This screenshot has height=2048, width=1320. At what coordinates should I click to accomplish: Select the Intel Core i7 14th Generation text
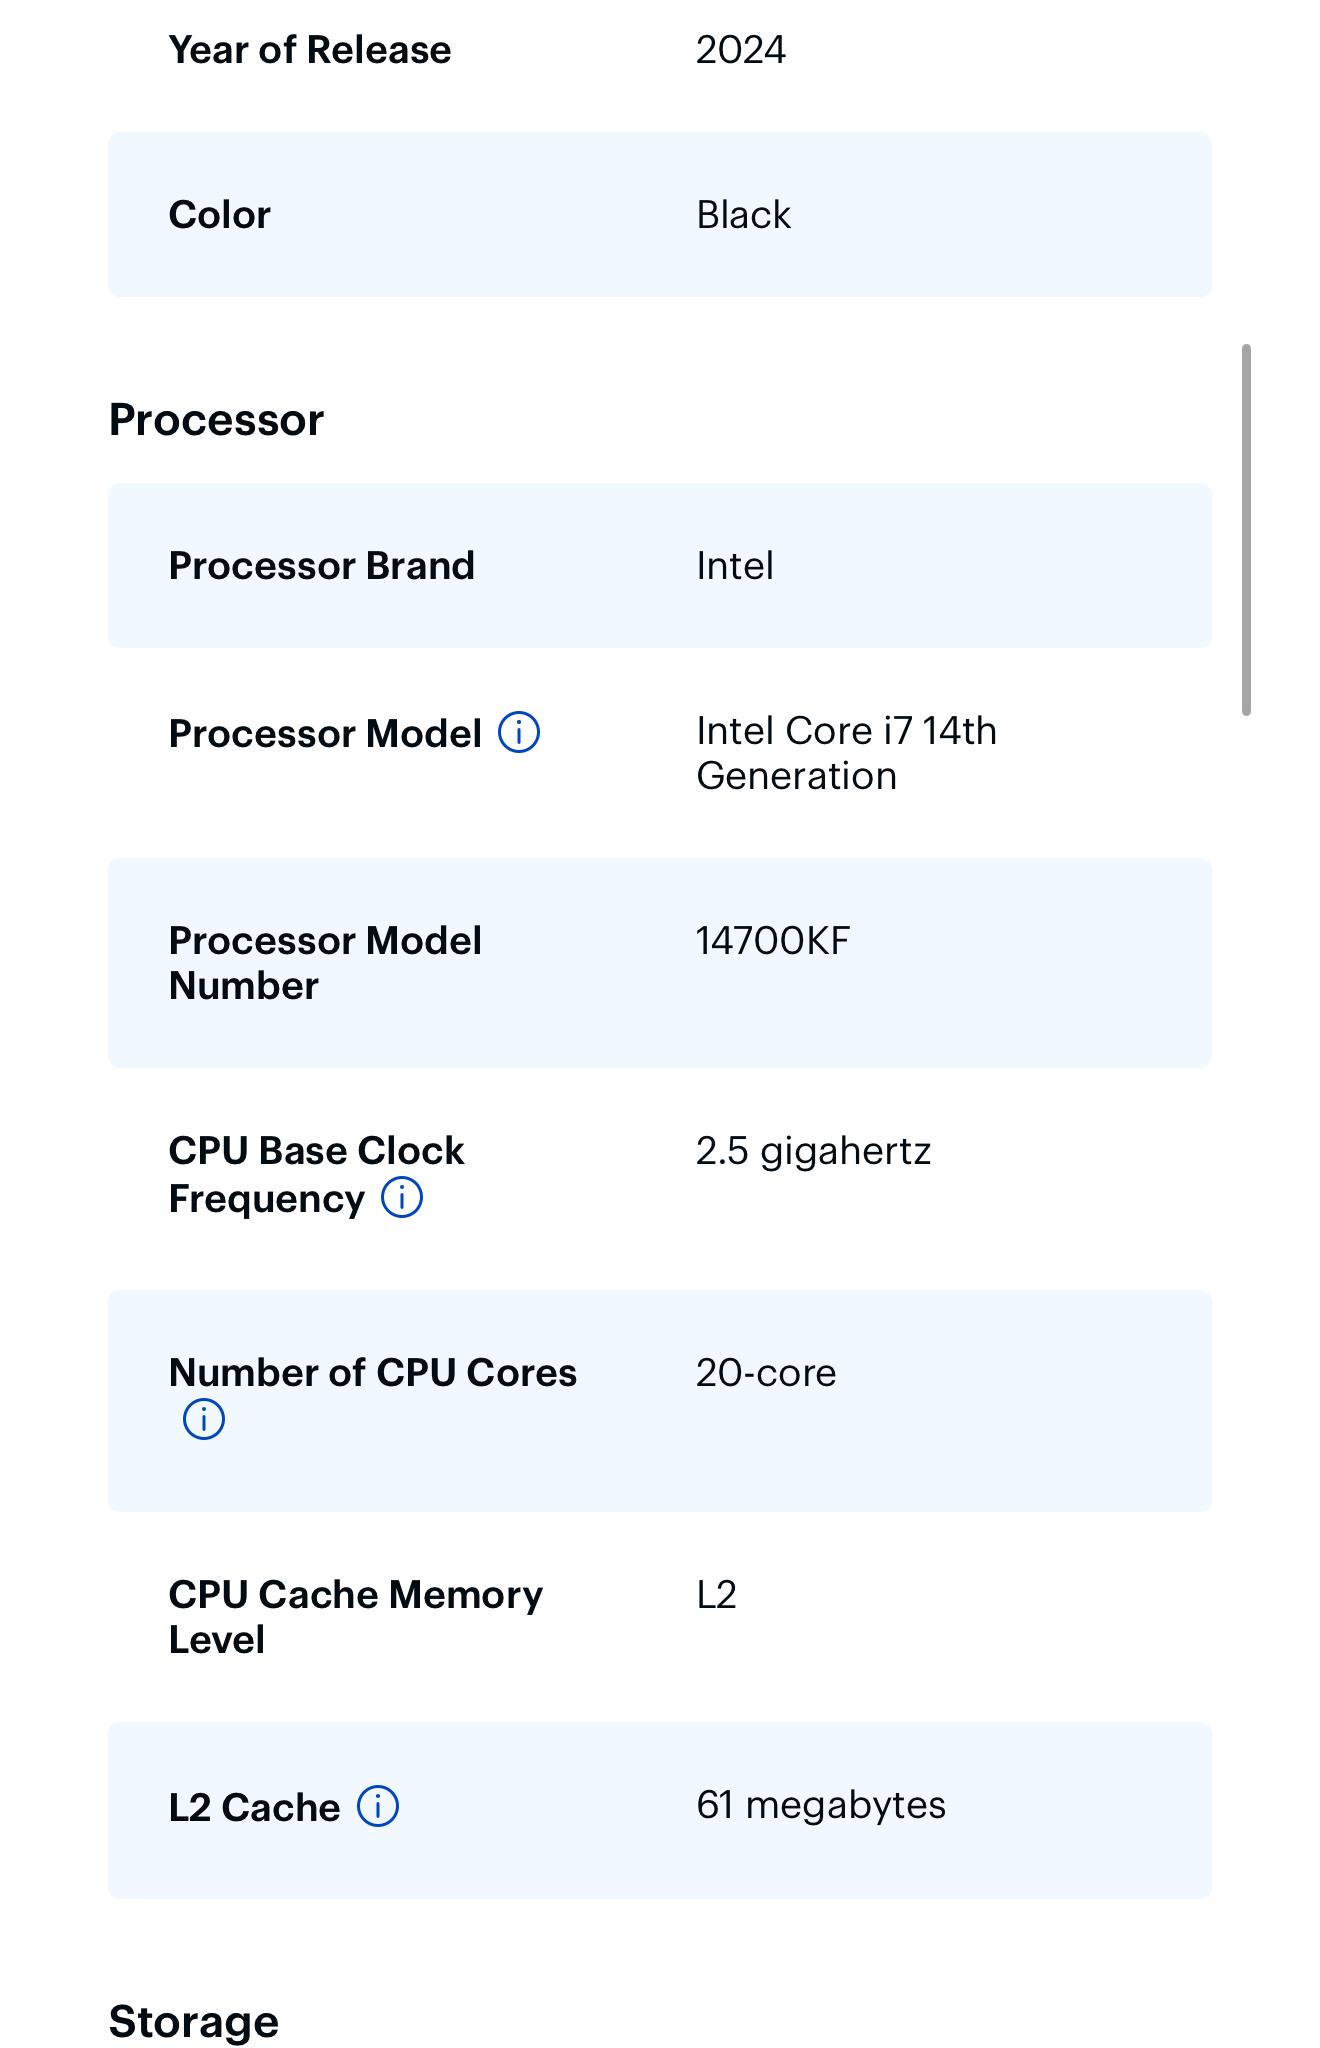pyautogui.click(x=847, y=753)
